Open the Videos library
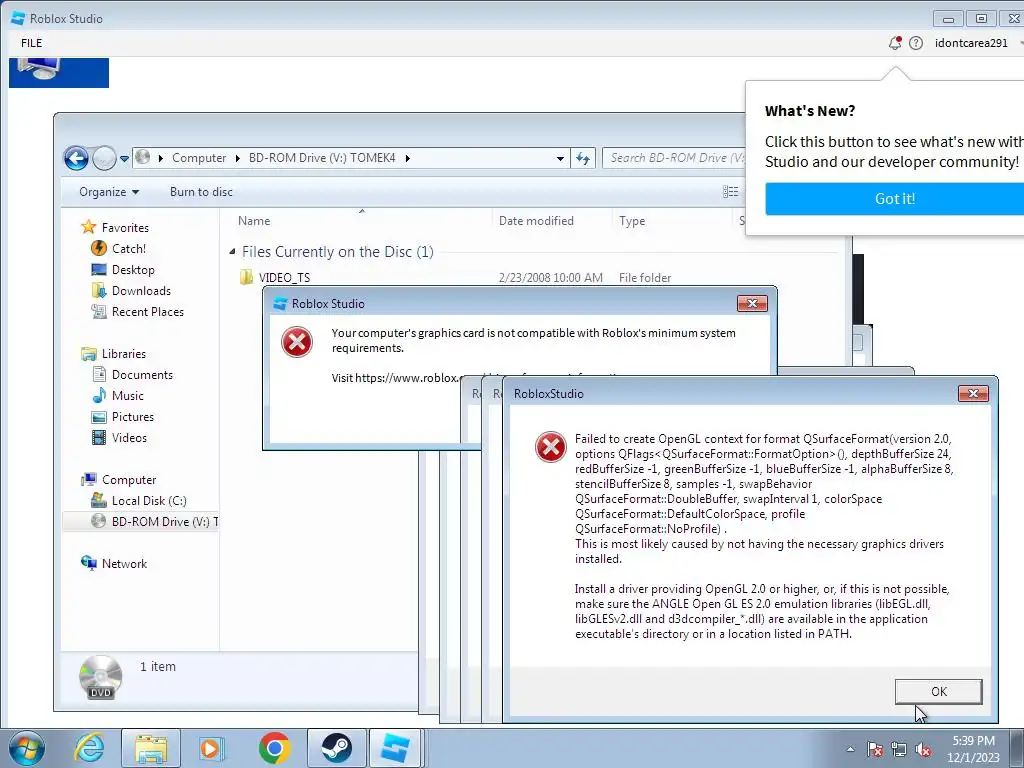 (129, 438)
